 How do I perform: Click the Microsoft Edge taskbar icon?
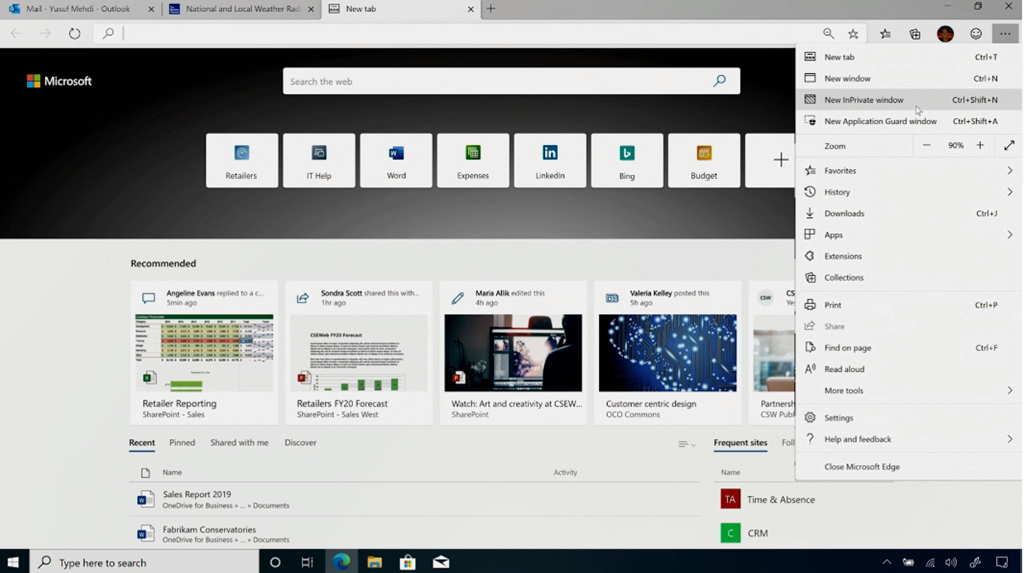click(341, 562)
